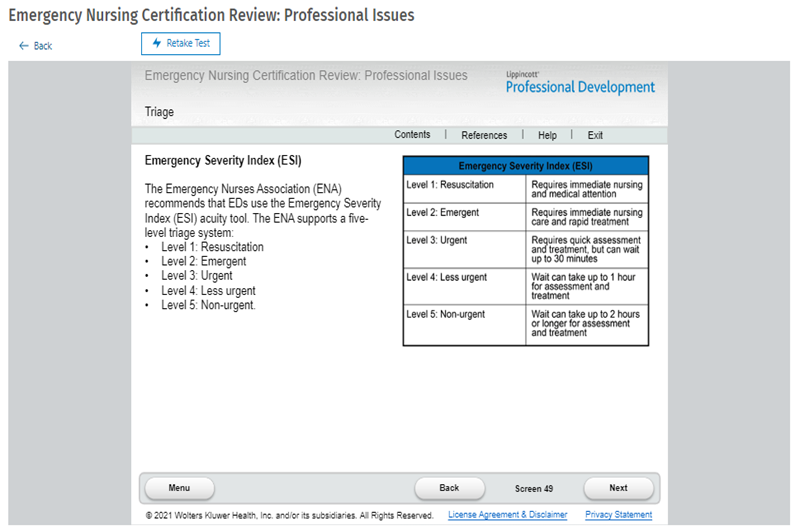This screenshot has height=528, width=800.
Task: Click the Screen 49 page indicator
Action: pyautogui.click(x=534, y=489)
